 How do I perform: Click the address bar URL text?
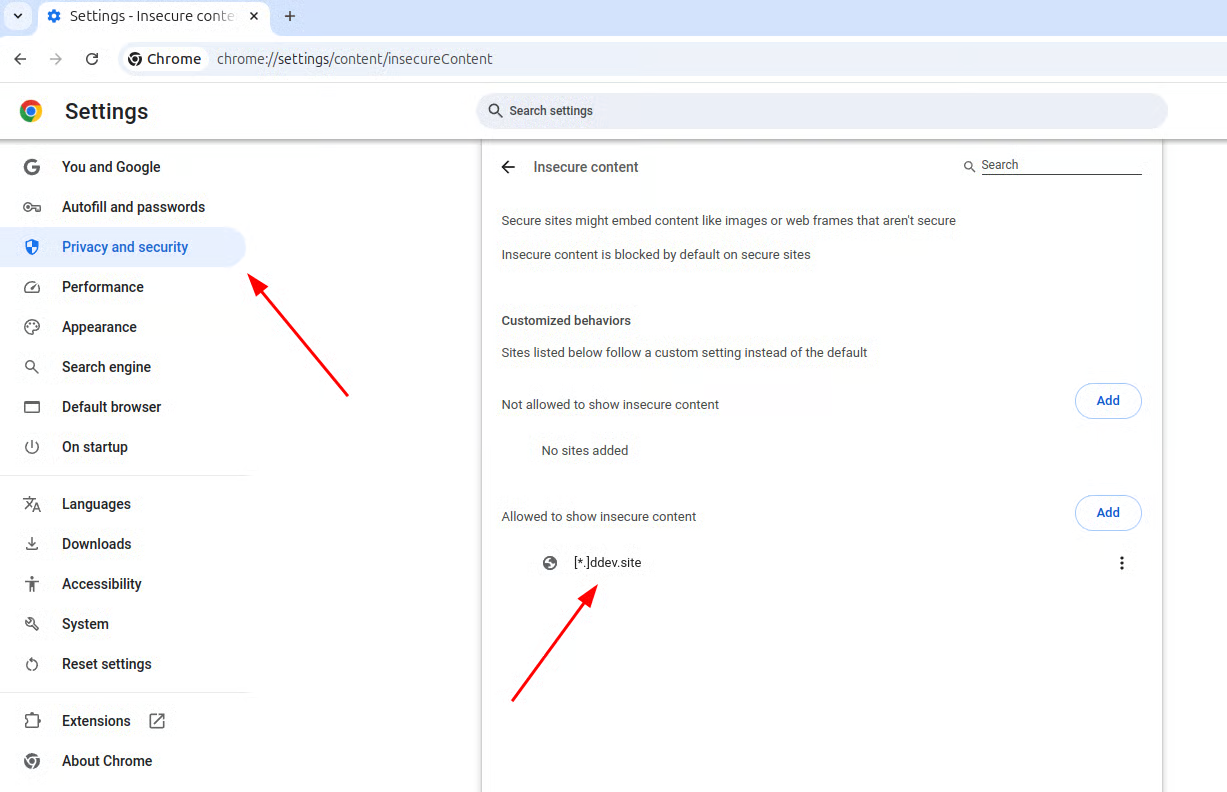click(355, 59)
